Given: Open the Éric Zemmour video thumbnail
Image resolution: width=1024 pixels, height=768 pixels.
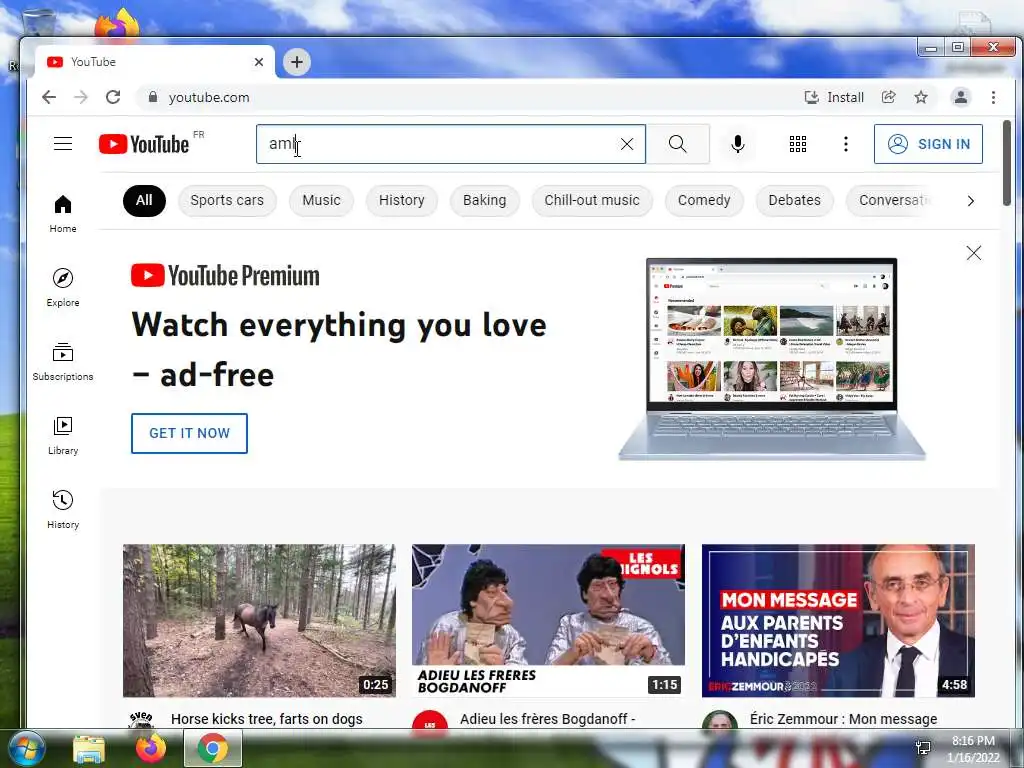Looking at the screenshot, I should pyautogui.click(x=838, y=620).
